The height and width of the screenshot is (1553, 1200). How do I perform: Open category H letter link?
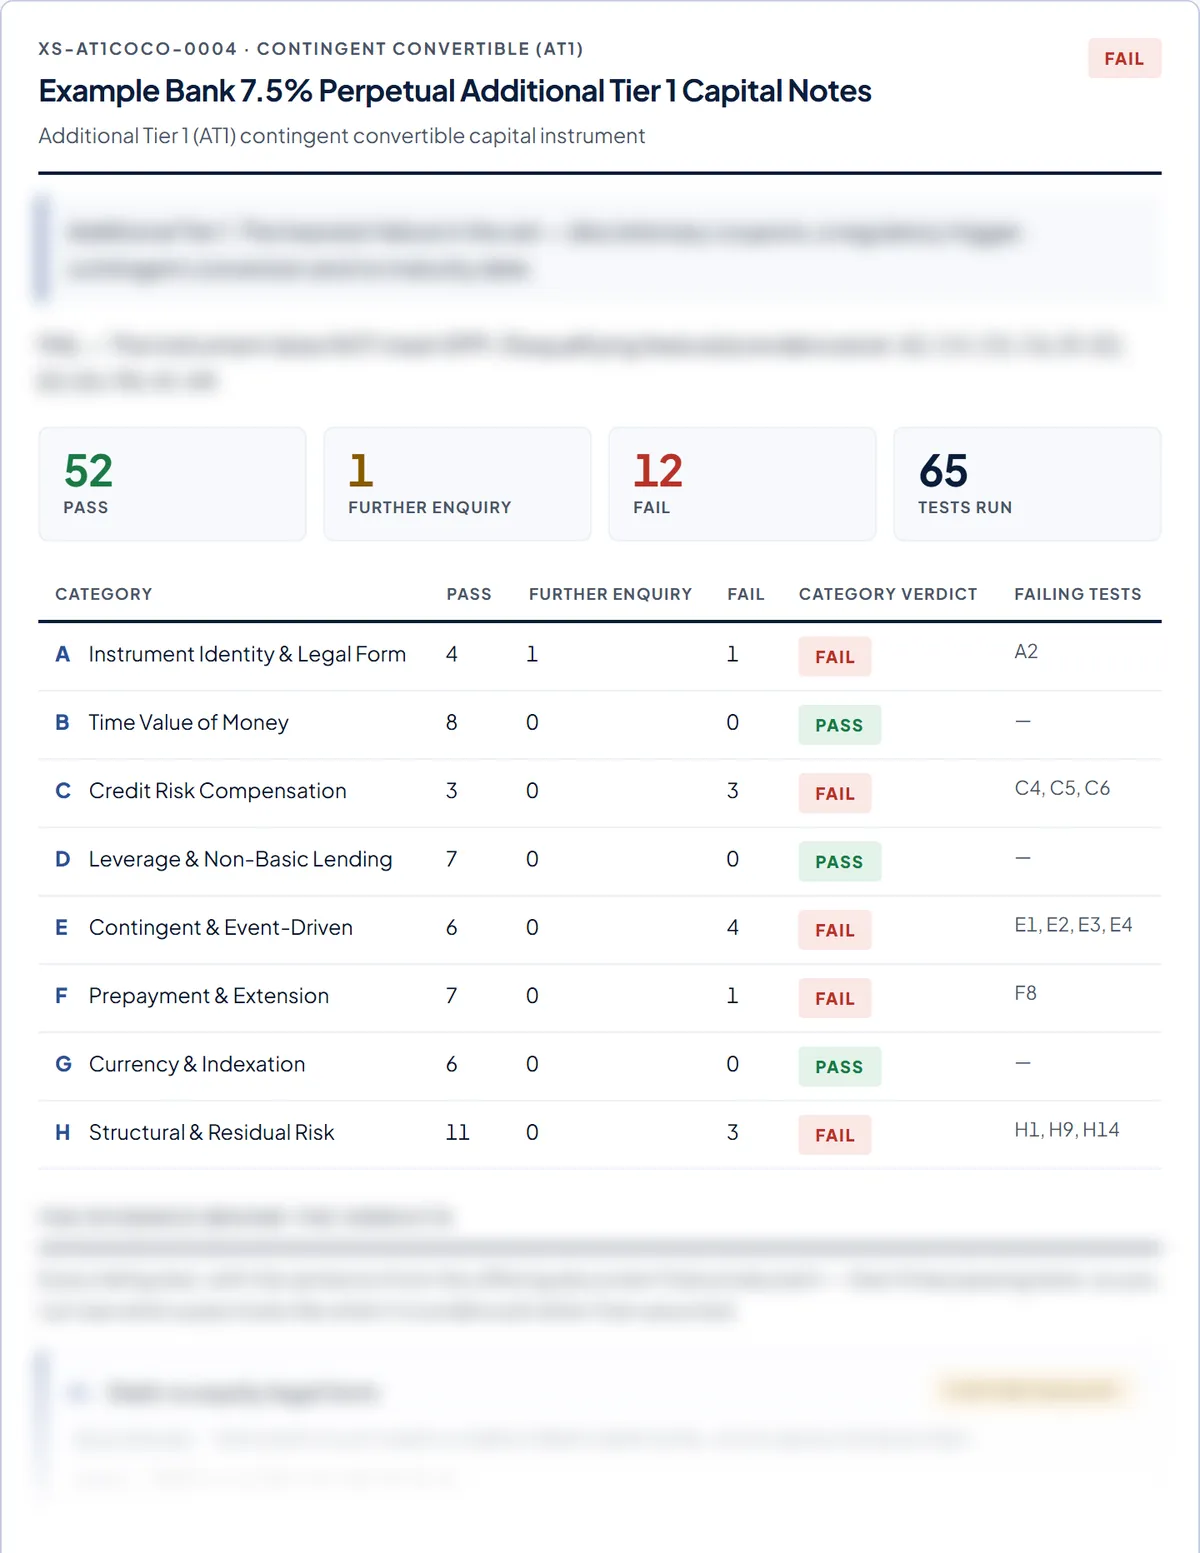[63, 1132]
